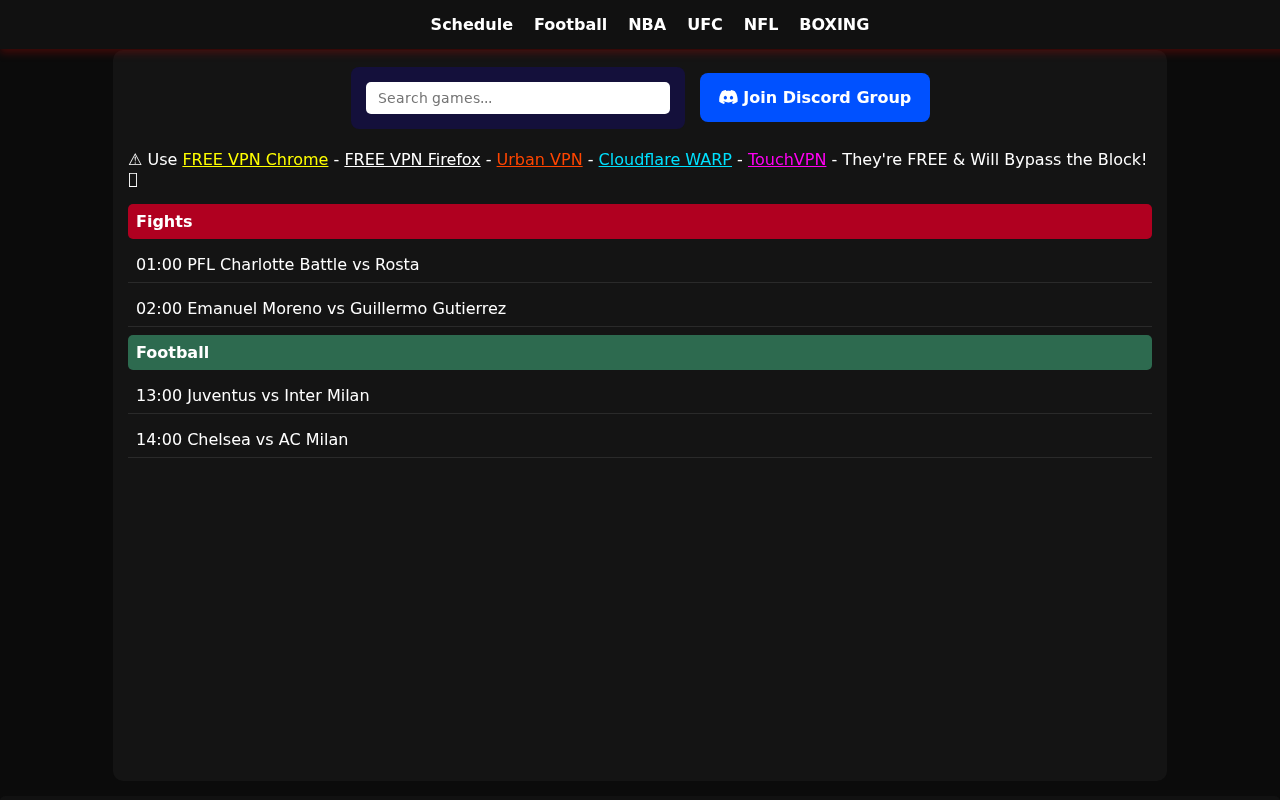Open PFL Charlotte Battle vs Rosta
This screenshot has width=1280, height=800.
tap(640, 265)
